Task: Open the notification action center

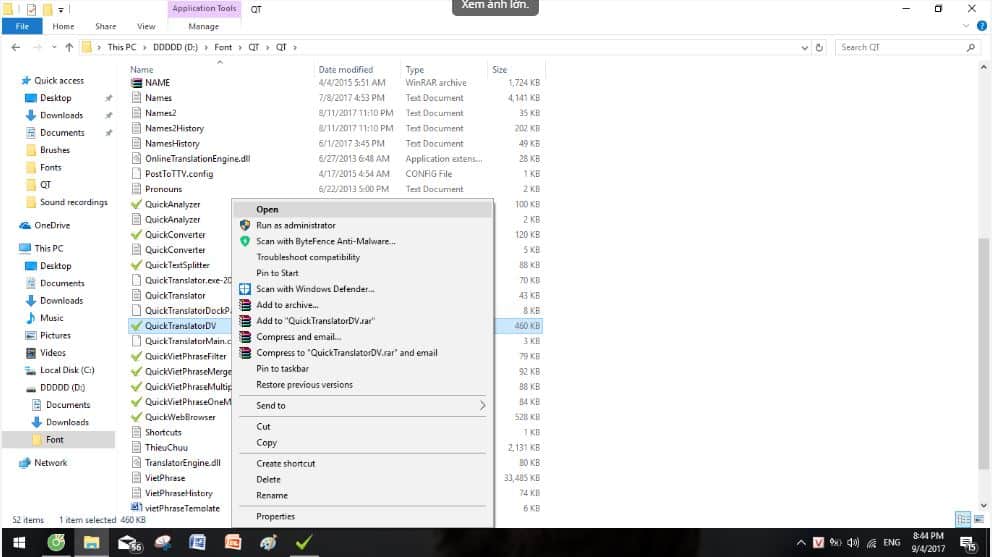Action: point(968,543)
